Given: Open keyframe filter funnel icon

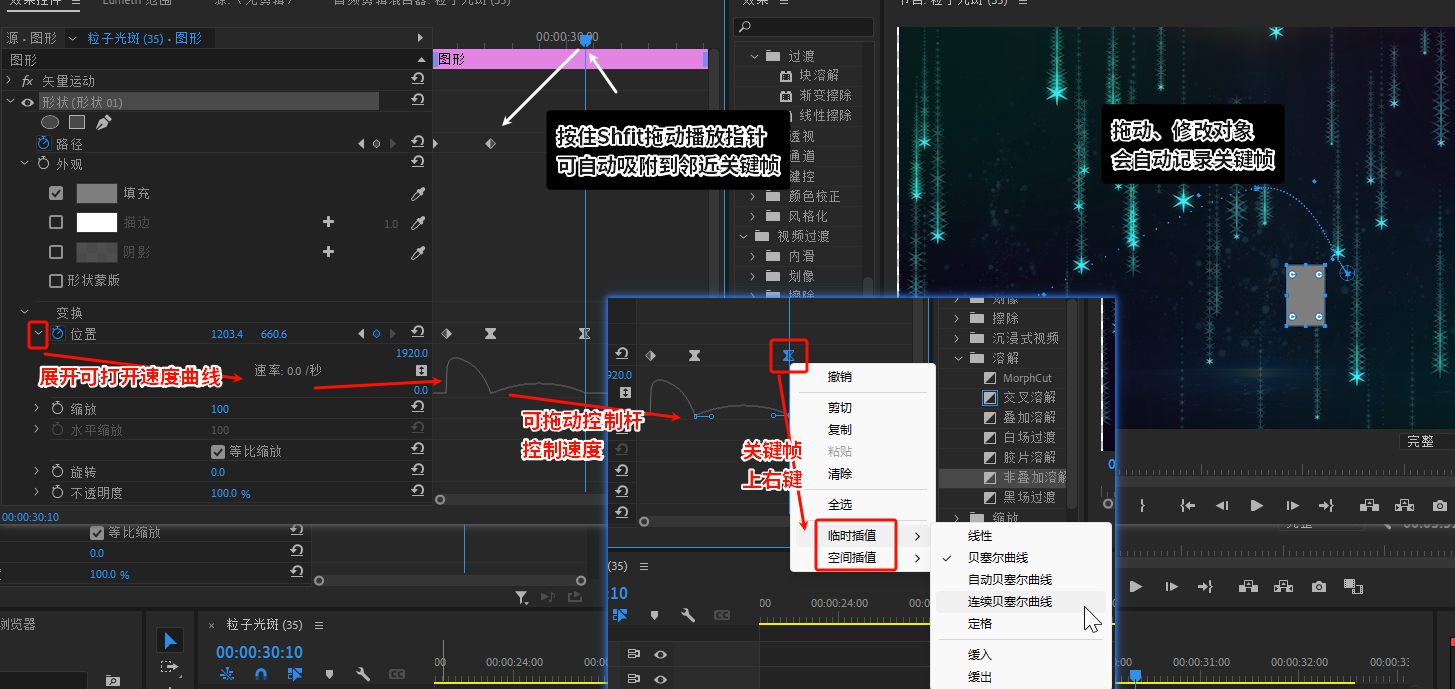Looking at the screenshot, I should (x=522, y=597).
